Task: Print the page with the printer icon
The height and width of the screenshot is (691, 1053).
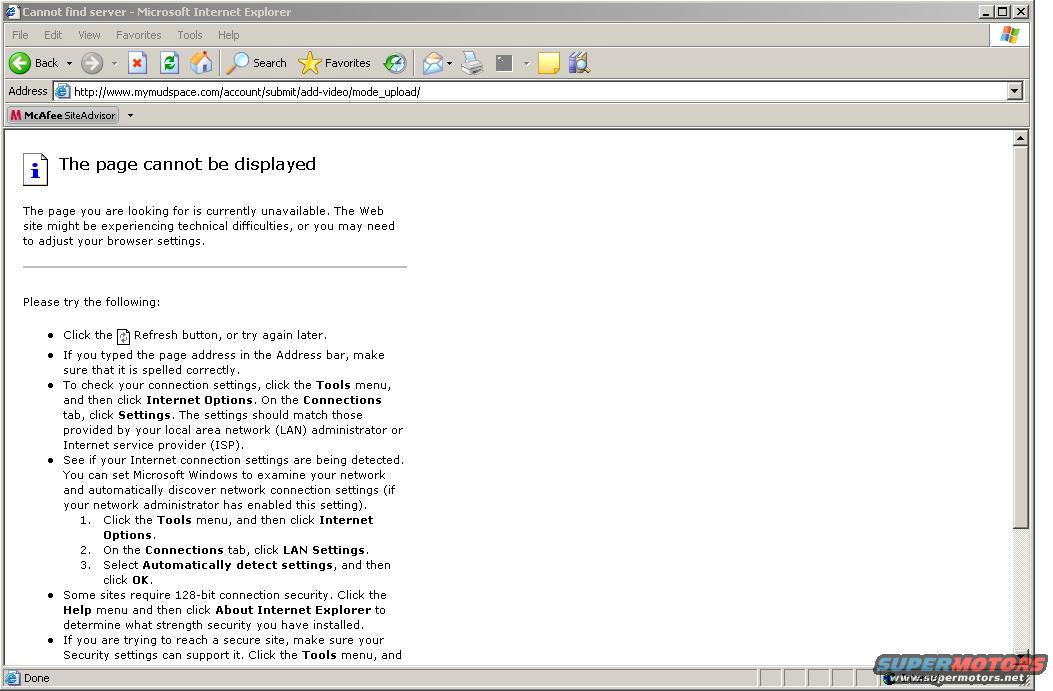Action: point(472,63)
